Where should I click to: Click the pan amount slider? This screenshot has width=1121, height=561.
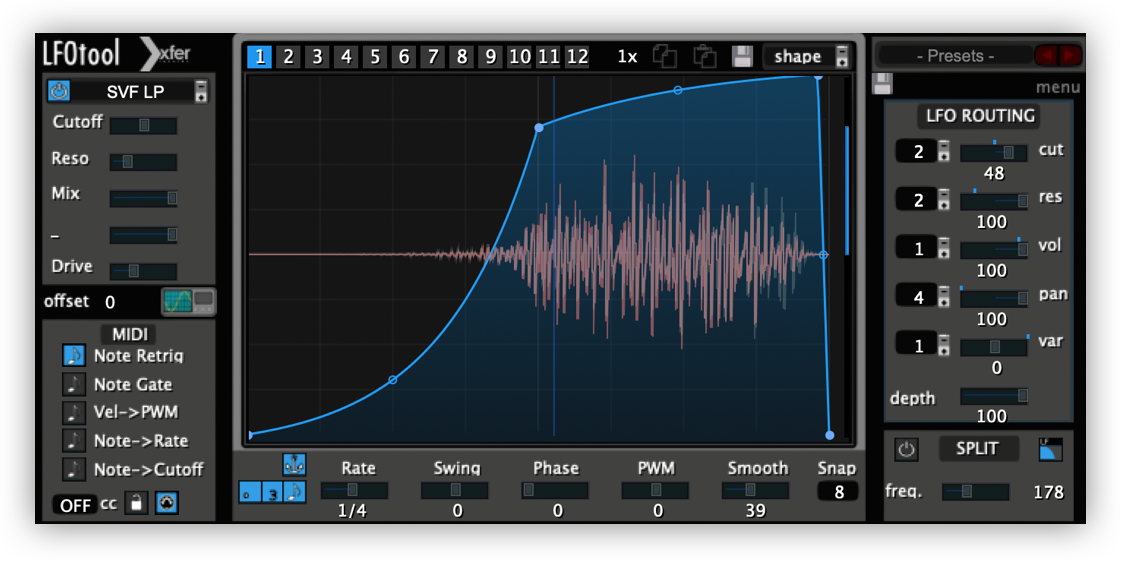pos(994,297)
